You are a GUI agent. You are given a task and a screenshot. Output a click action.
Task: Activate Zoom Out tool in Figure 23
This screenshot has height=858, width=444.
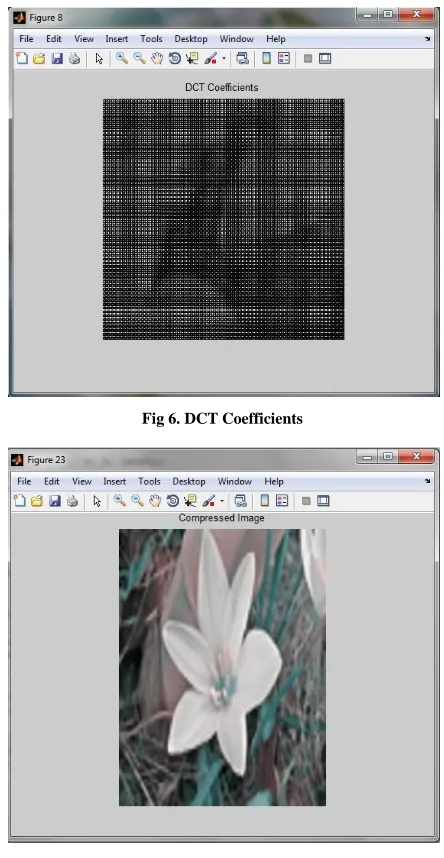(137, 501)
